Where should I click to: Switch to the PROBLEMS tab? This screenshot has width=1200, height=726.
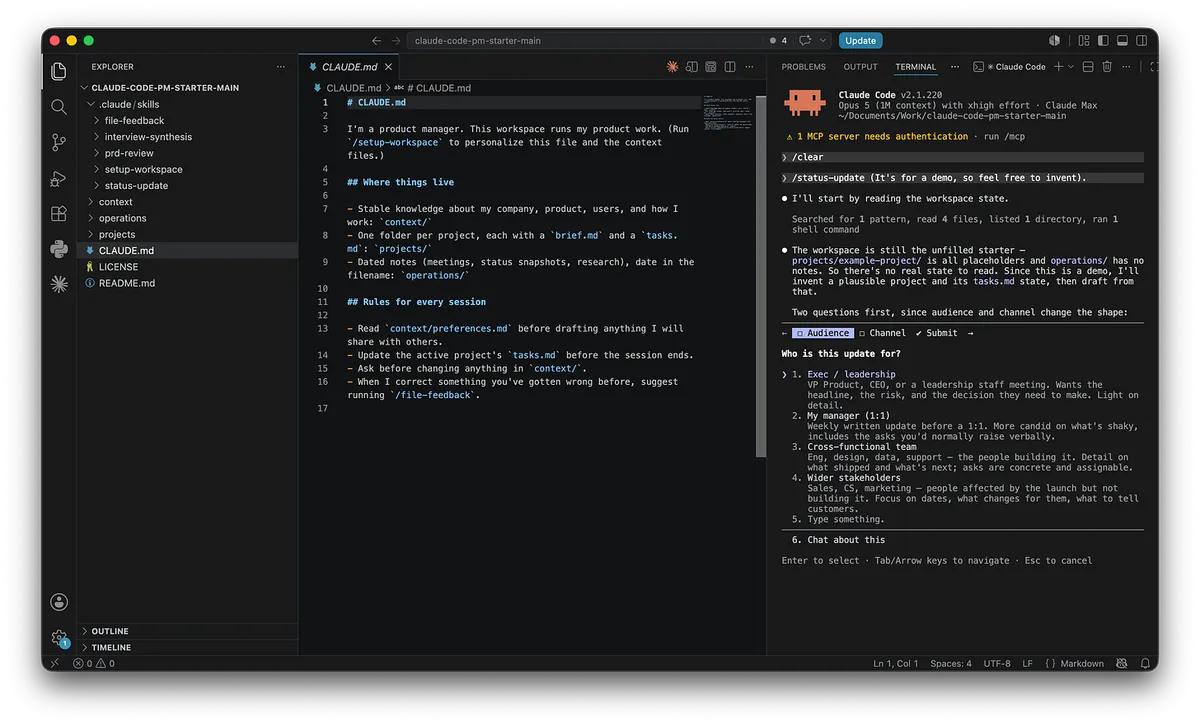(x=804, y=67)
